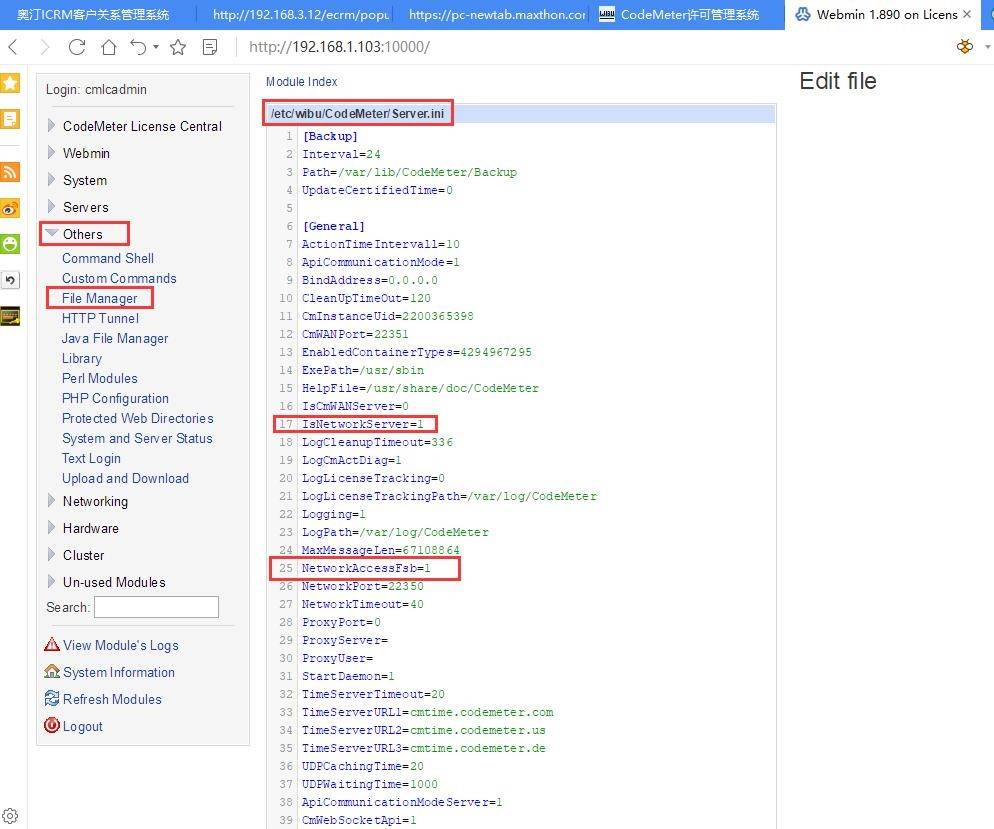Click the IsNetworkServer=1 line in editor

click(362, 424)
